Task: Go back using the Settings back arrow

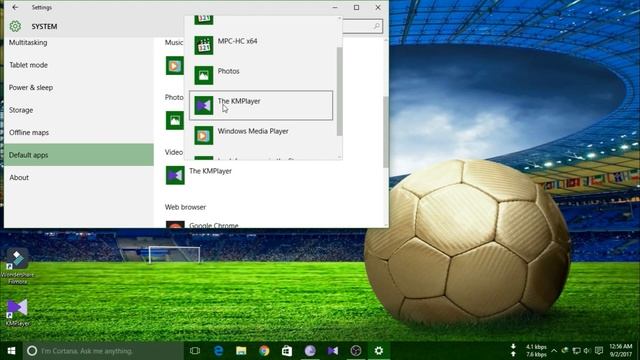Action: [x=15, y=7]
